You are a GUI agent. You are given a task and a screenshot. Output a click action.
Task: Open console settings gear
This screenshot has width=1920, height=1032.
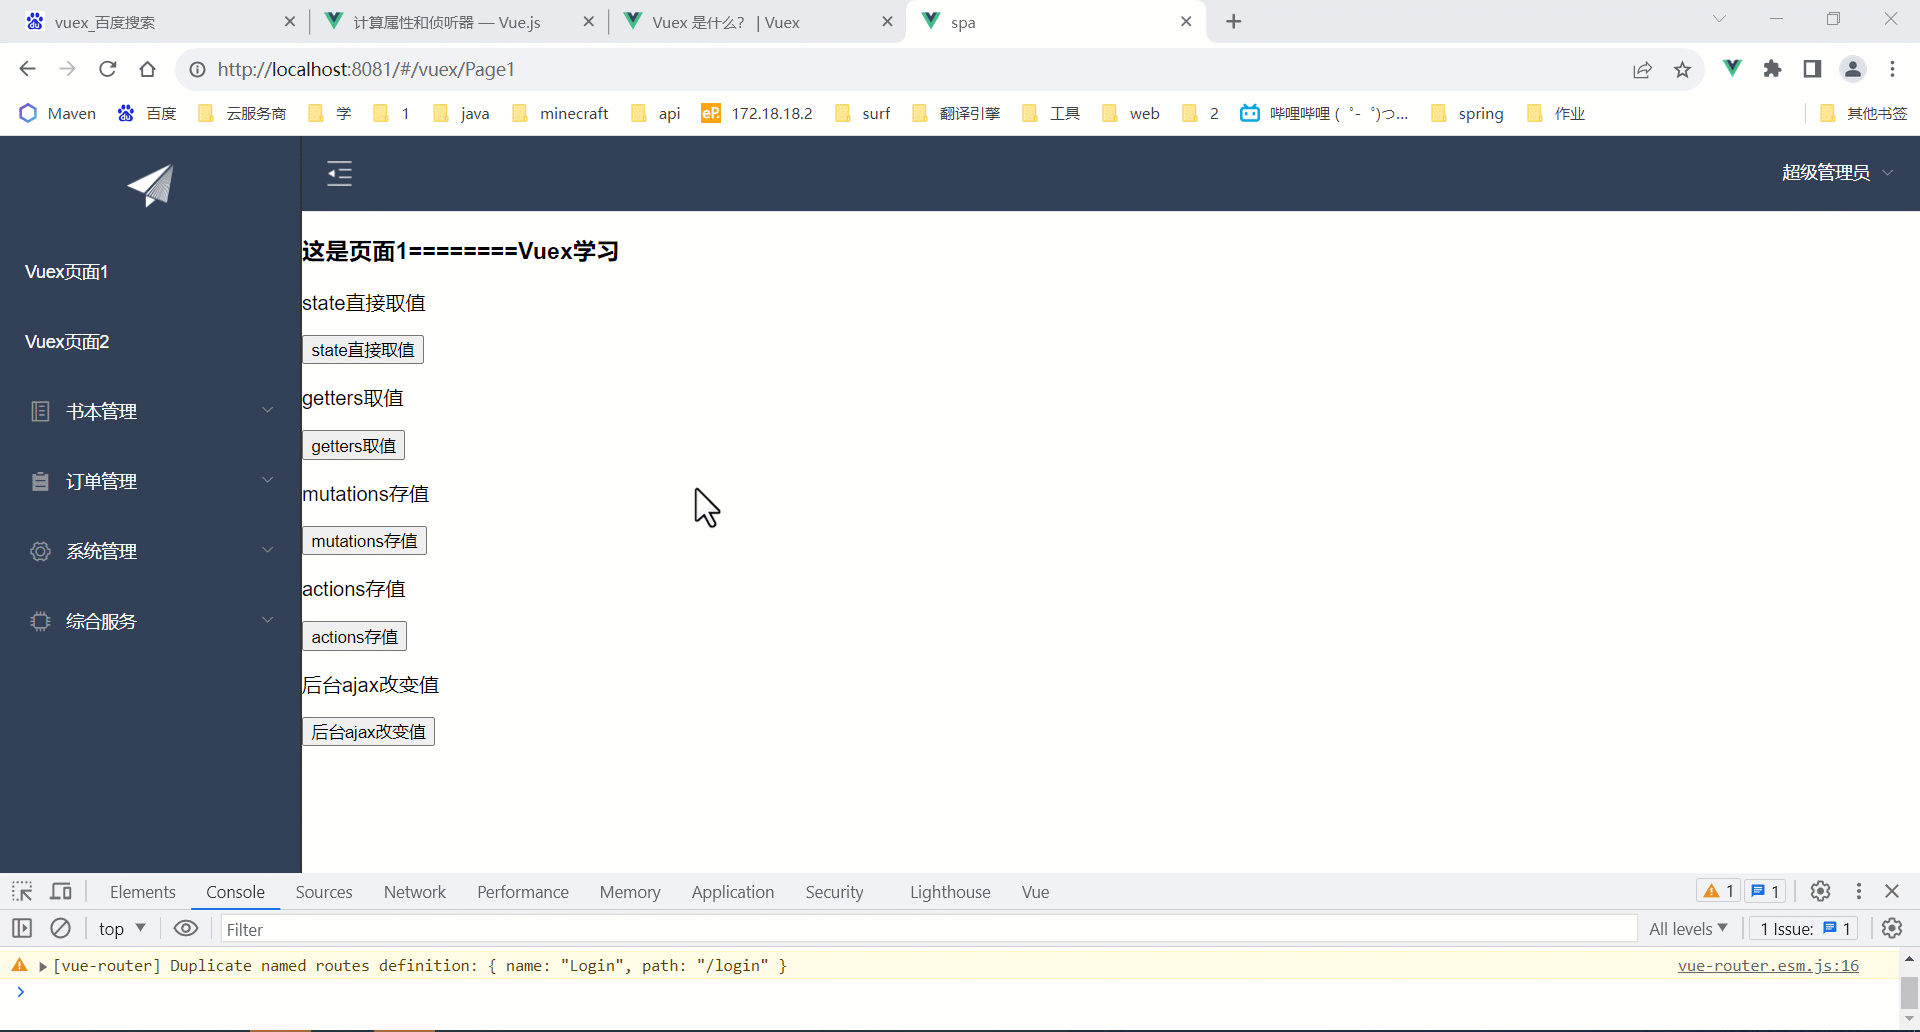tap(1892, 928)
